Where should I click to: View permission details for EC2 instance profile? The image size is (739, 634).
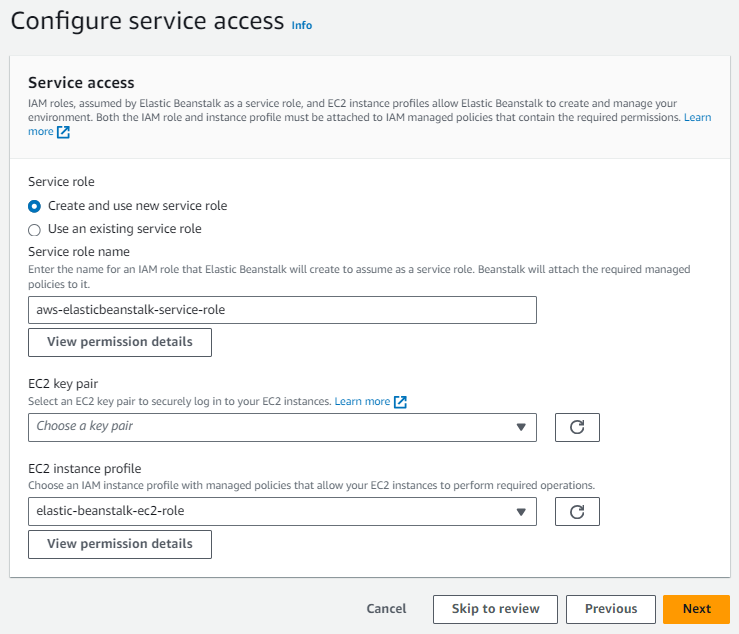(120, 544)
